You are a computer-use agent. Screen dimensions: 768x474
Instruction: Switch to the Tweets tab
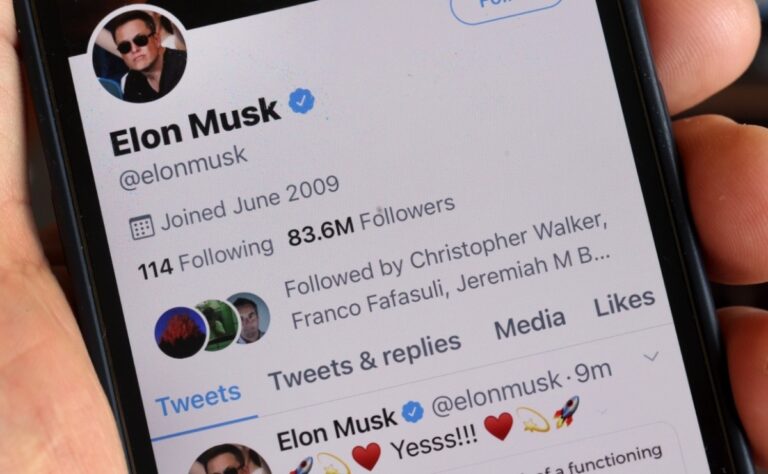[x=198, y=399]
